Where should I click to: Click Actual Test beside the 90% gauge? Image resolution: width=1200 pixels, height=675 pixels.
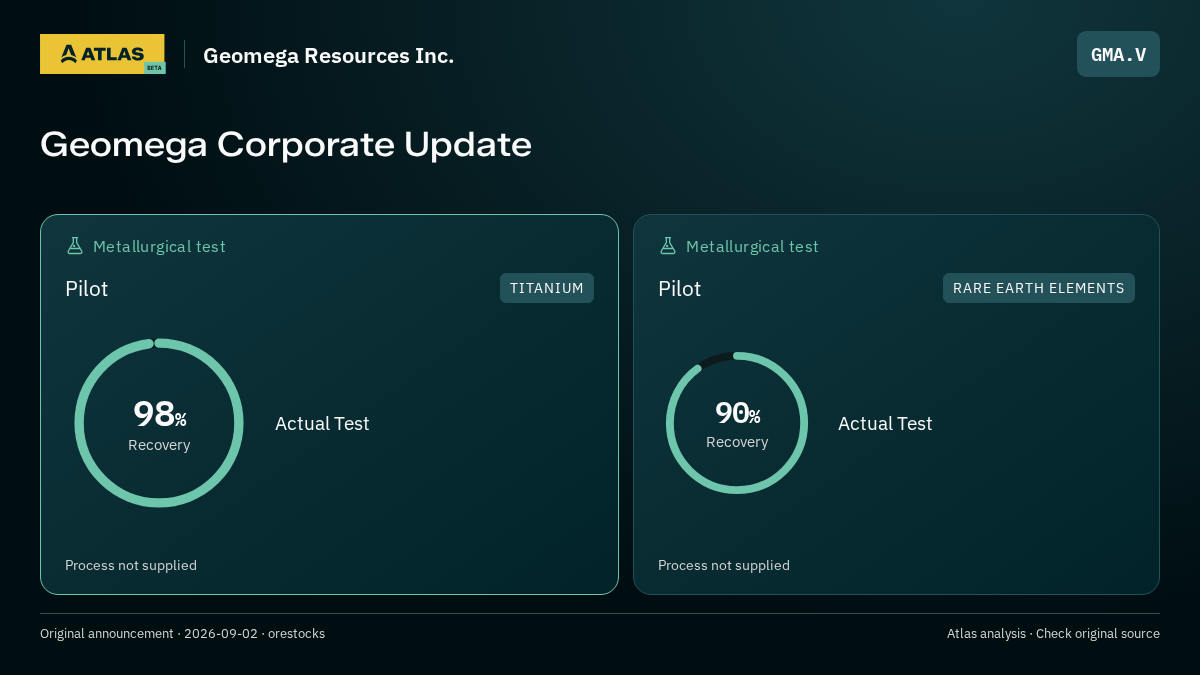[x=885, y=423]
